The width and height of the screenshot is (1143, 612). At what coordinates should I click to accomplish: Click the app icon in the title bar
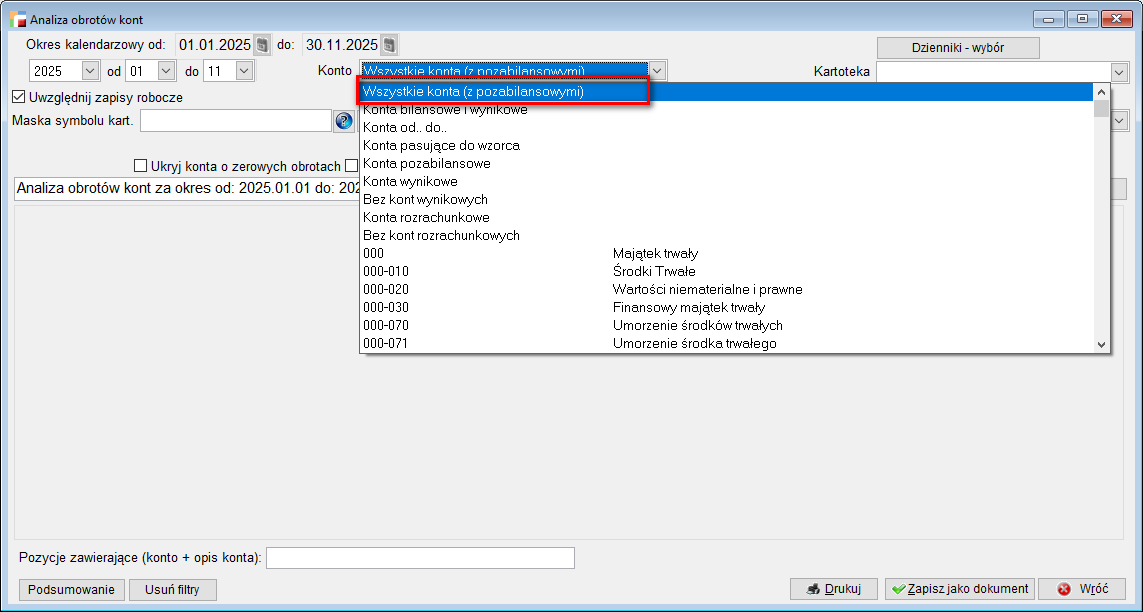coord(18,19)
